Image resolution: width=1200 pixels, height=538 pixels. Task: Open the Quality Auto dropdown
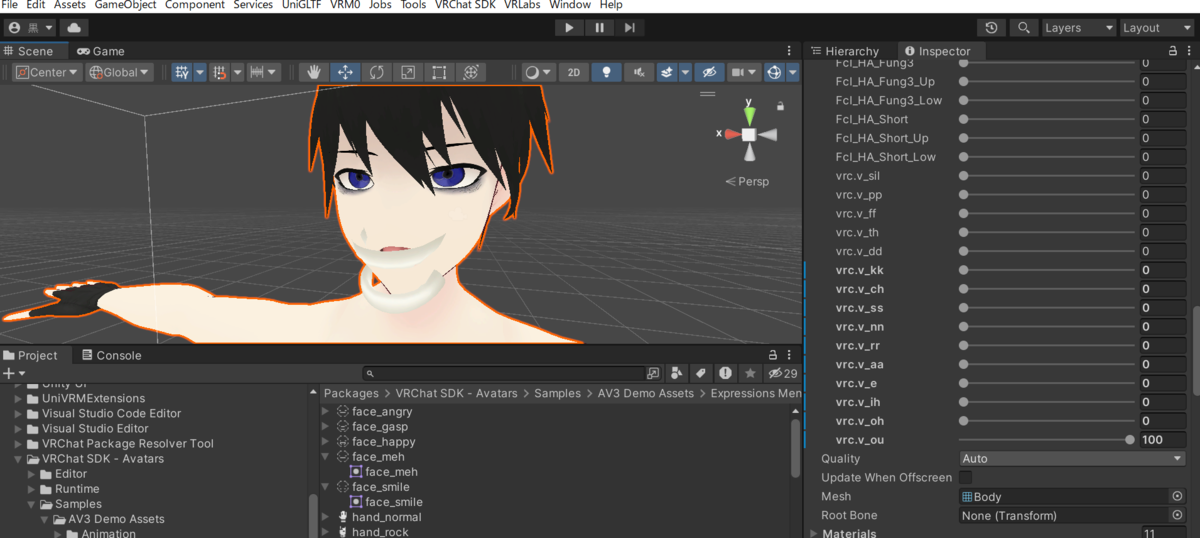click(x=1072, y=458)
